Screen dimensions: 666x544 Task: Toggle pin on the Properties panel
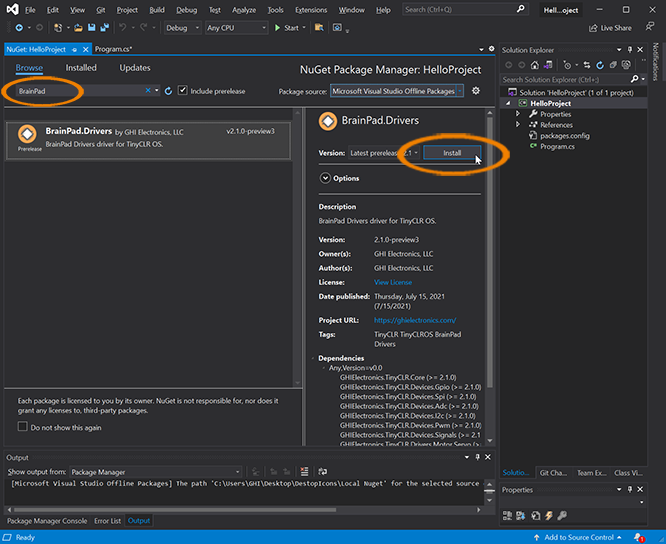click(630, 489)
